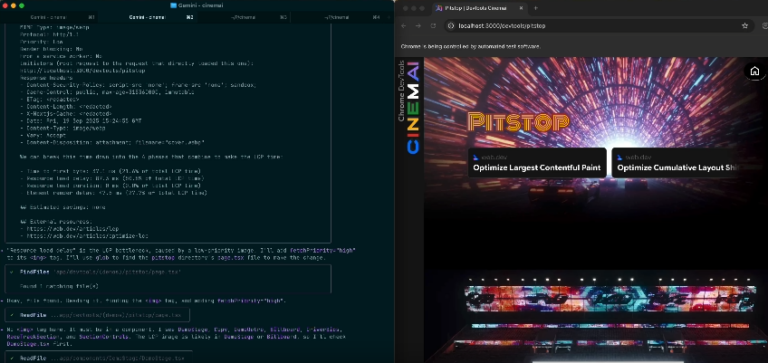
Task: Reload the Chrome page
Action: point(433,25)
